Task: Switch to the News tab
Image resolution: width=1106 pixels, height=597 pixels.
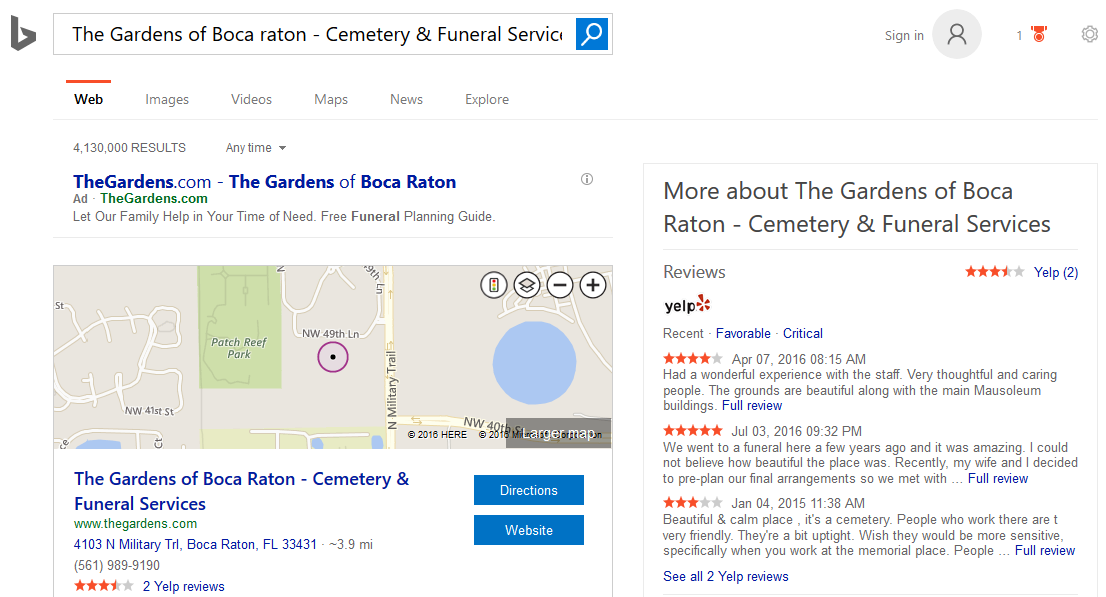Action: 406,100
